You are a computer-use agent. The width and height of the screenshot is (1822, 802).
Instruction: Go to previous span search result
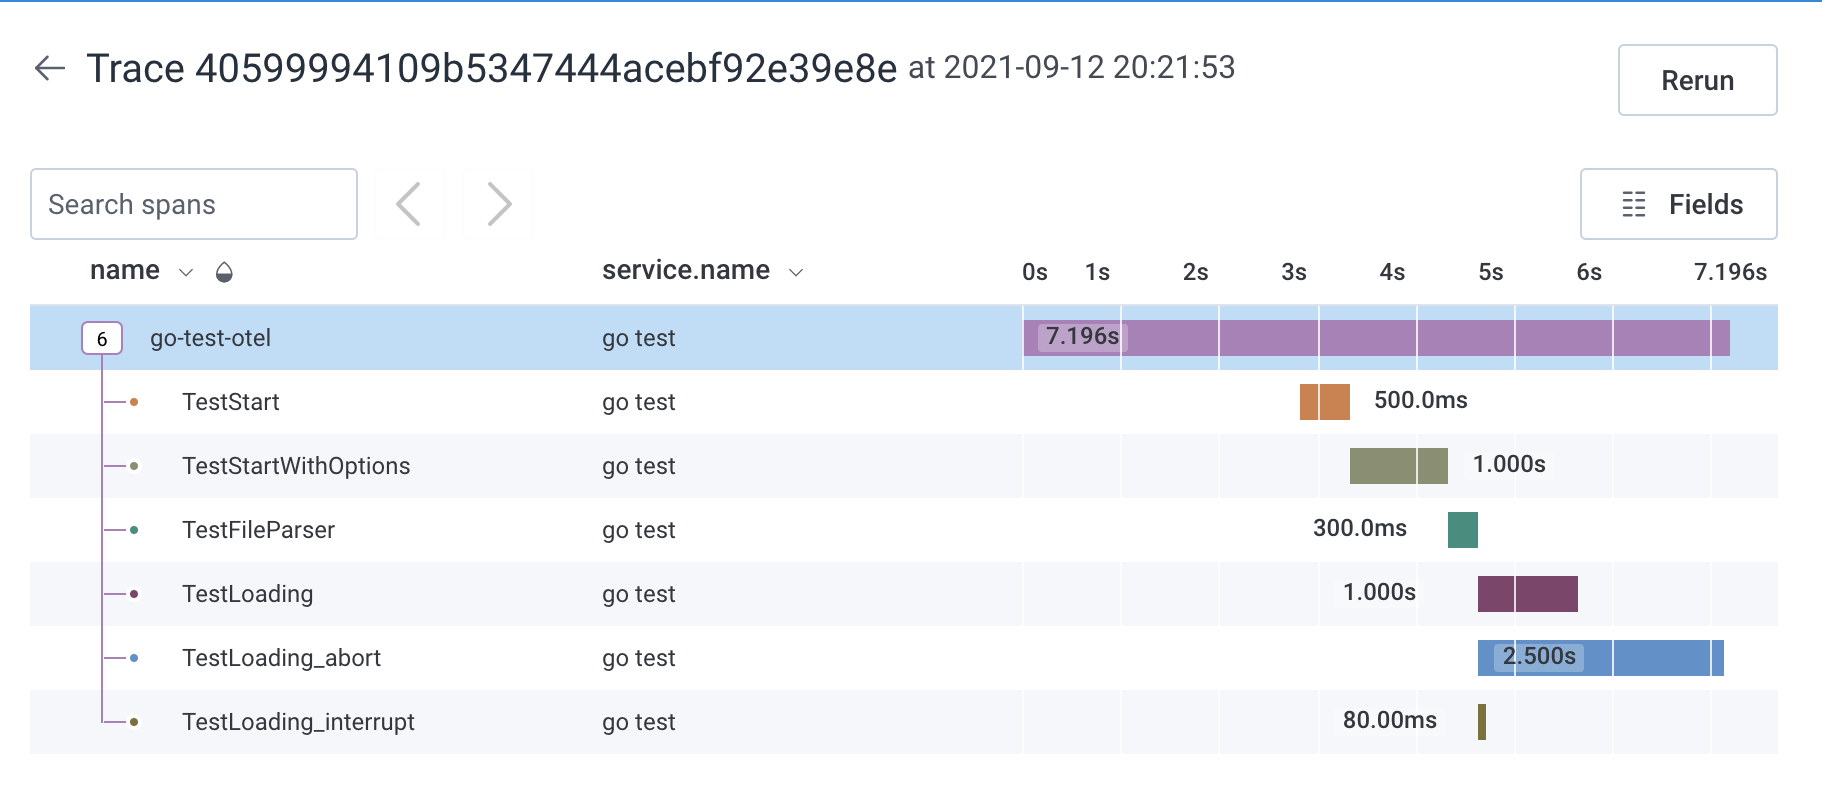409,204
